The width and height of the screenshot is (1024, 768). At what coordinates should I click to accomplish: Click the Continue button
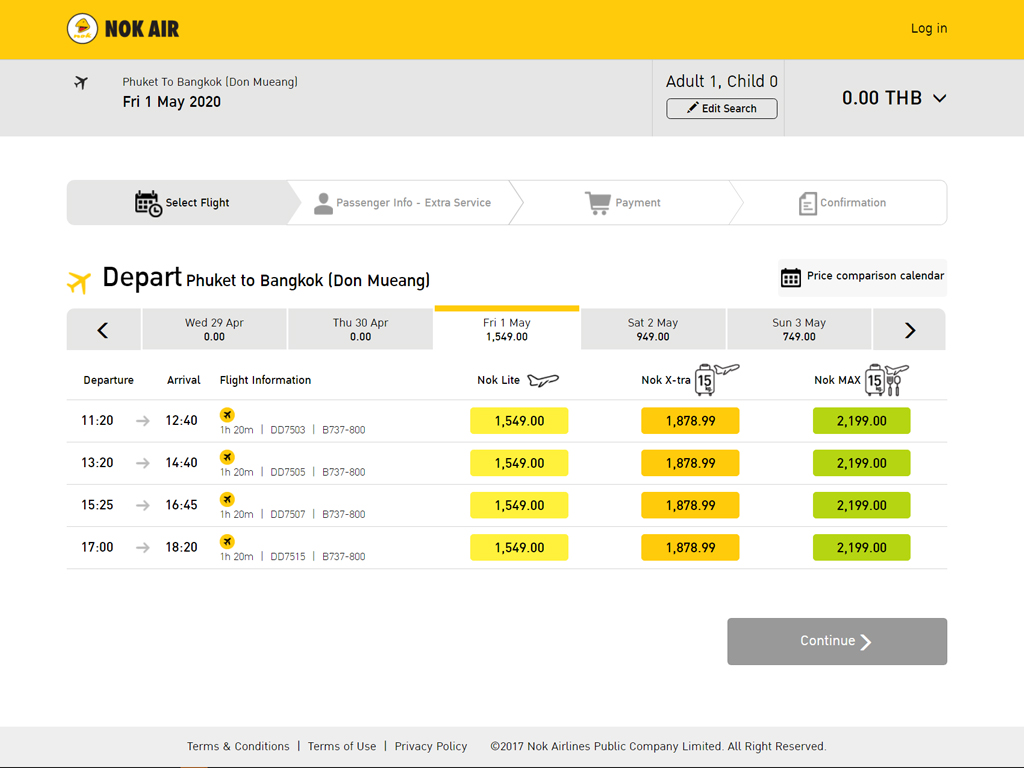pyautogui.click(x=837, y=641)
